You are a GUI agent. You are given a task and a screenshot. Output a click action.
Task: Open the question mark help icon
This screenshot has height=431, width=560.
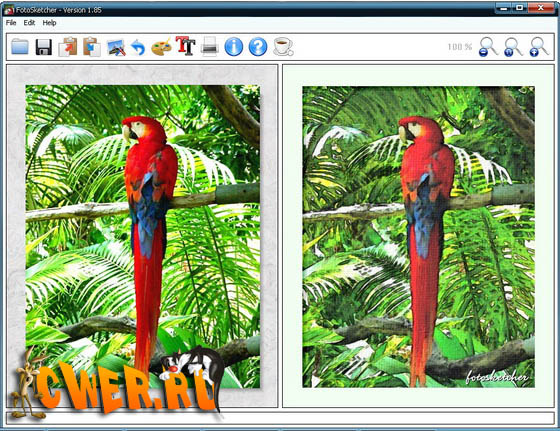pos(258,47)
